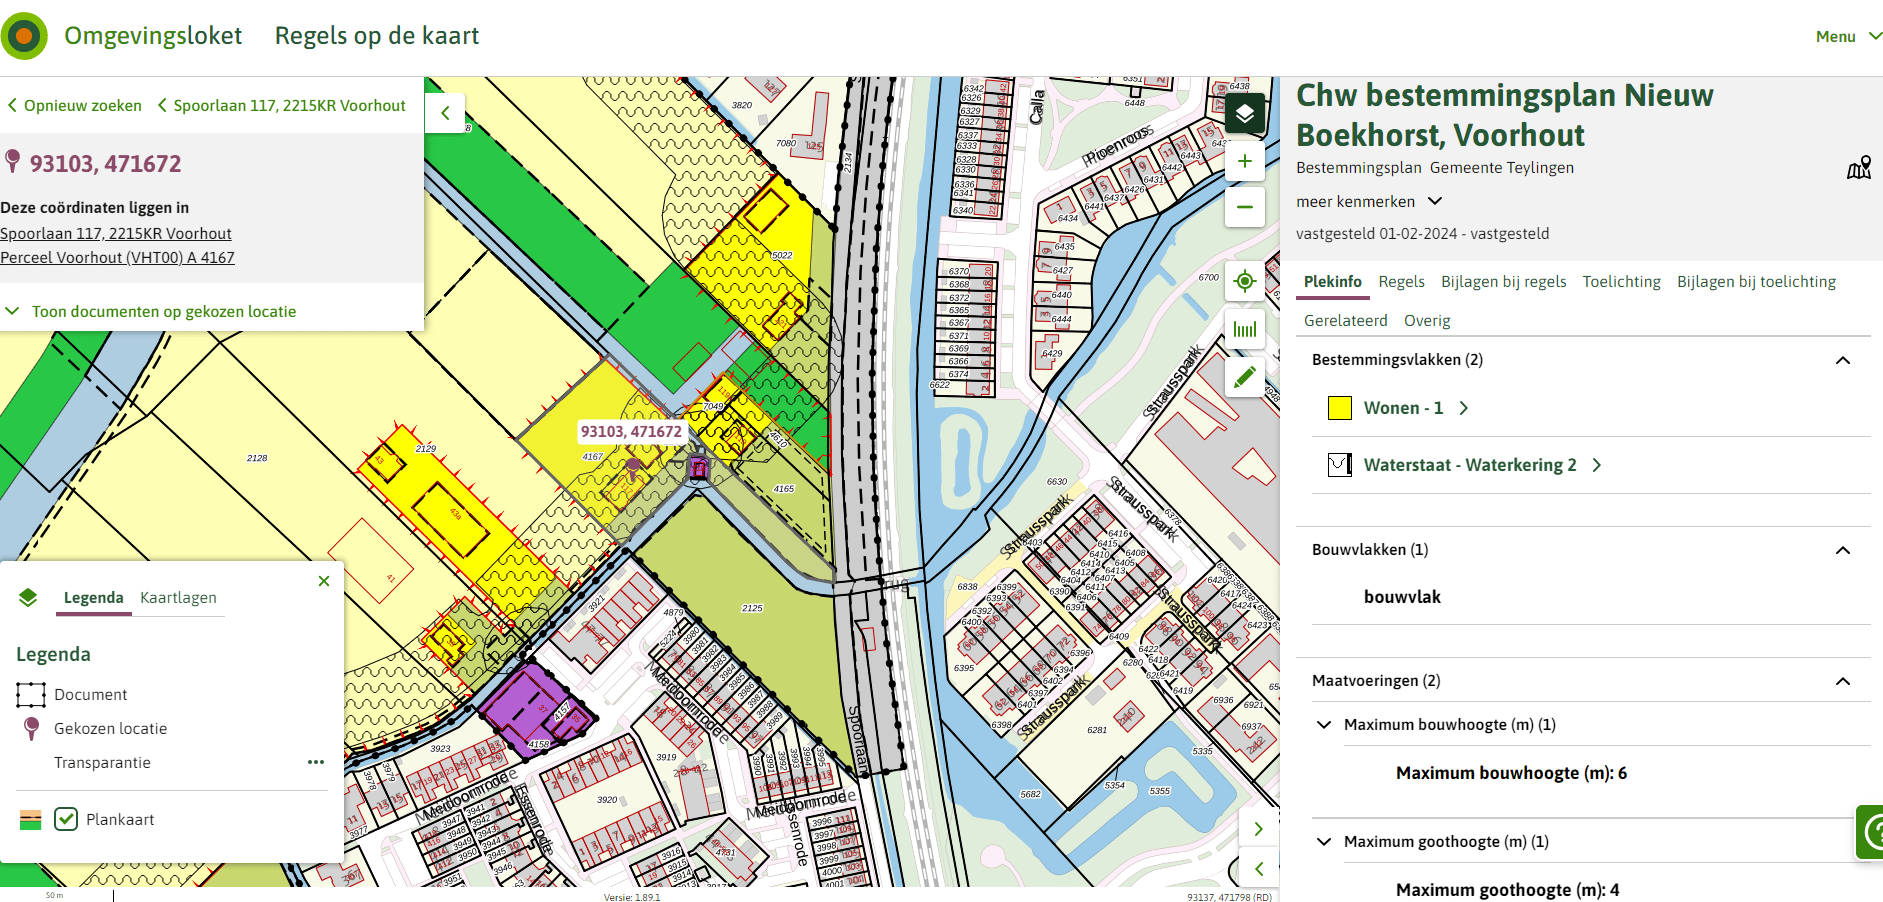The height and width of the screenshot is (902, 1883).
Task: Open the measure tool on map
Action: pyautogui.click(x=1244, y=329)
